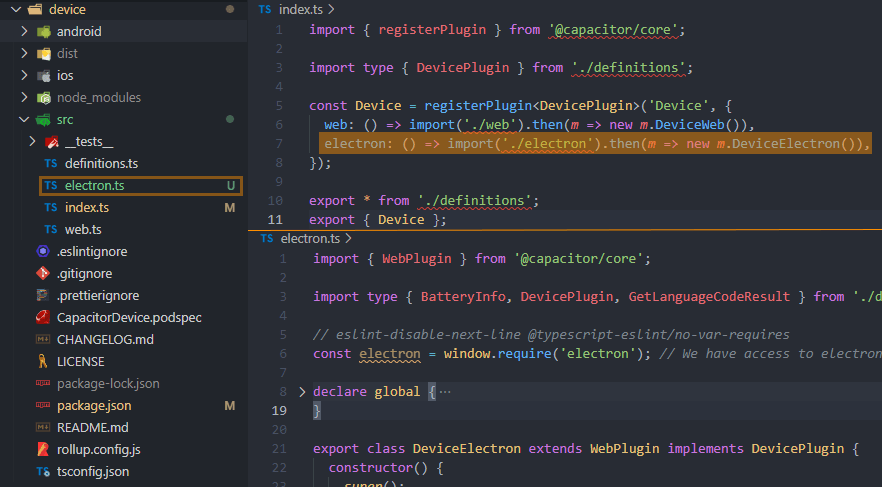Select the android folder row
Viewport: 882px width, 487px height.
(x=123, y=31)
